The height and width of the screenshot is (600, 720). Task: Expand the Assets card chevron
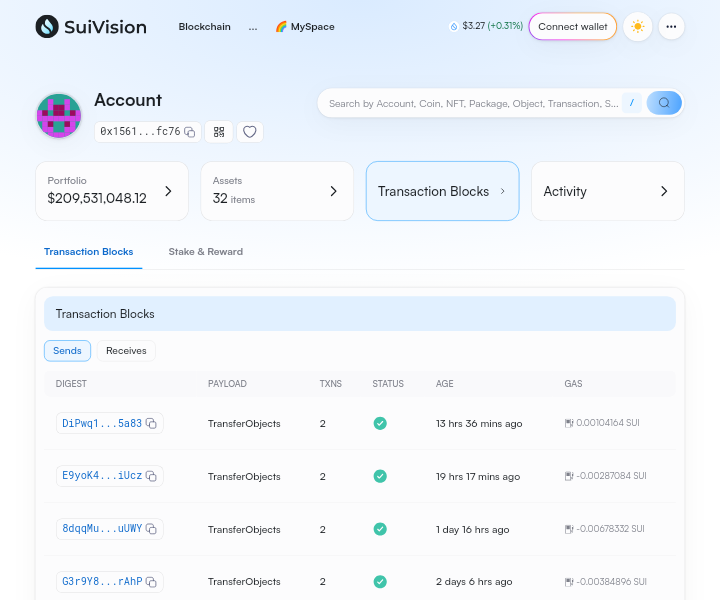point(333,191)
